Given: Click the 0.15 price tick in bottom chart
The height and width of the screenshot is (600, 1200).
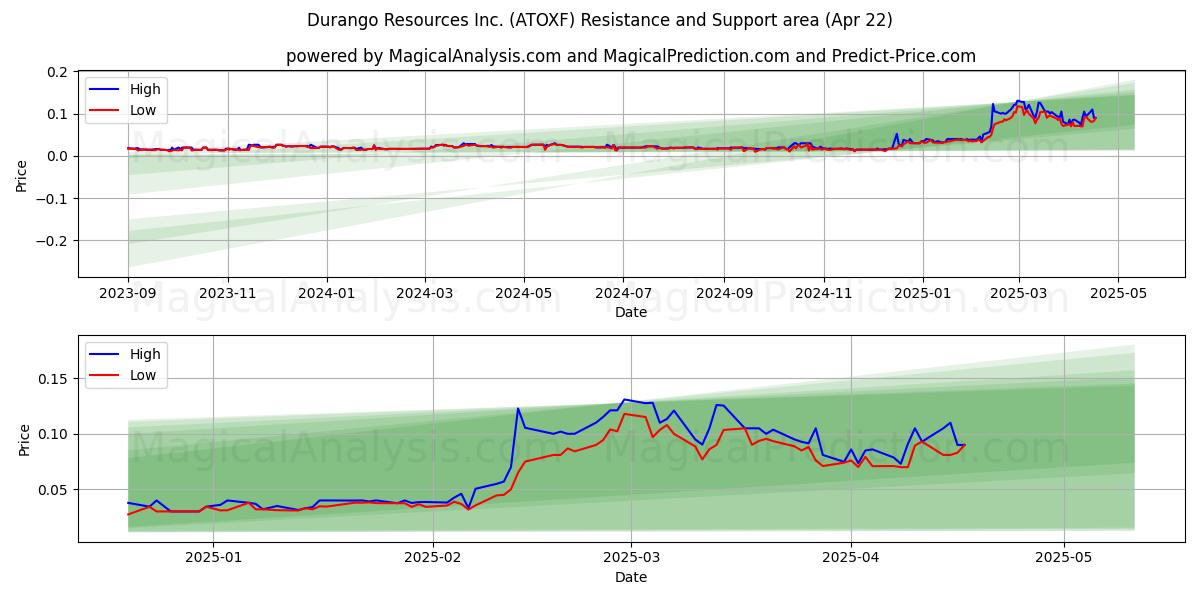Looking at the screenshot, I should coord(54,379).
